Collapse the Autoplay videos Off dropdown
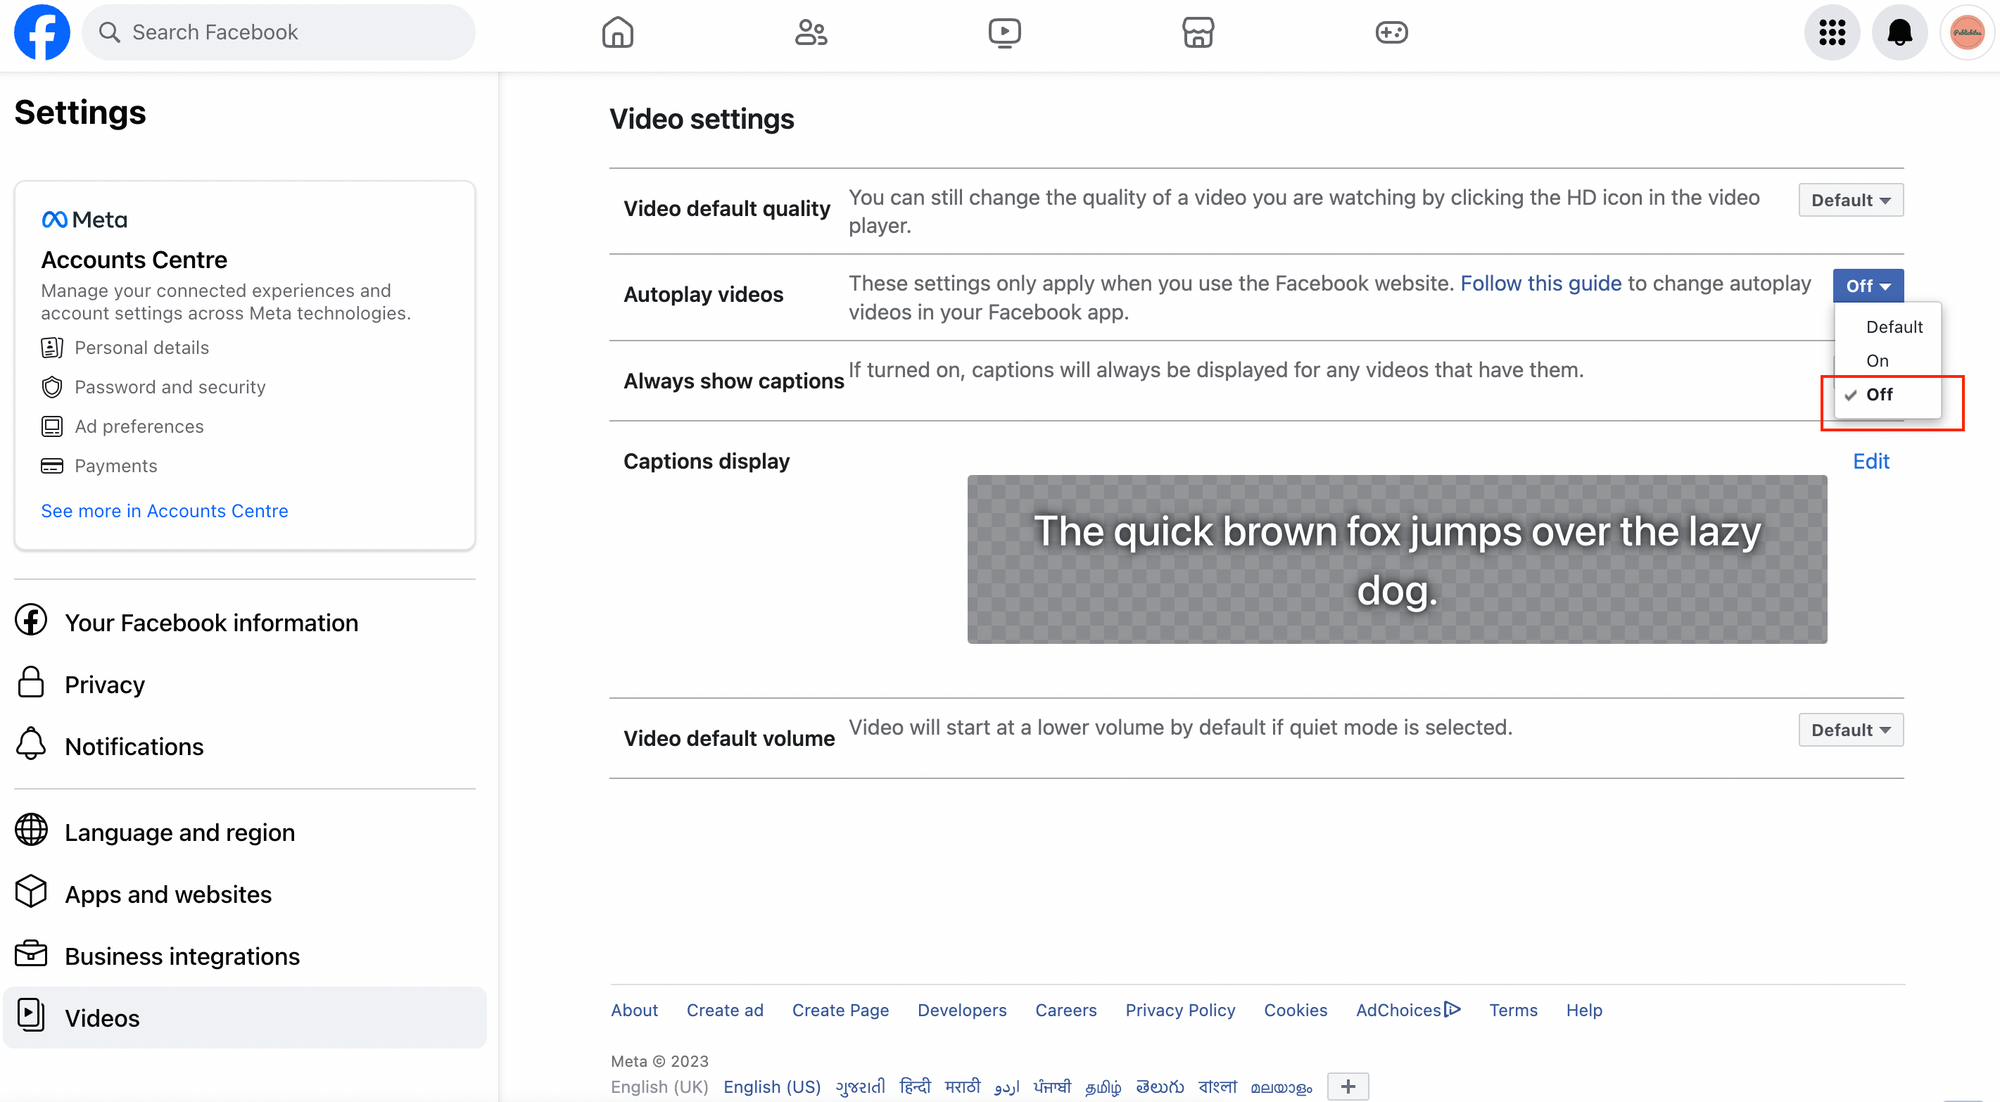 pos(1867,286)
